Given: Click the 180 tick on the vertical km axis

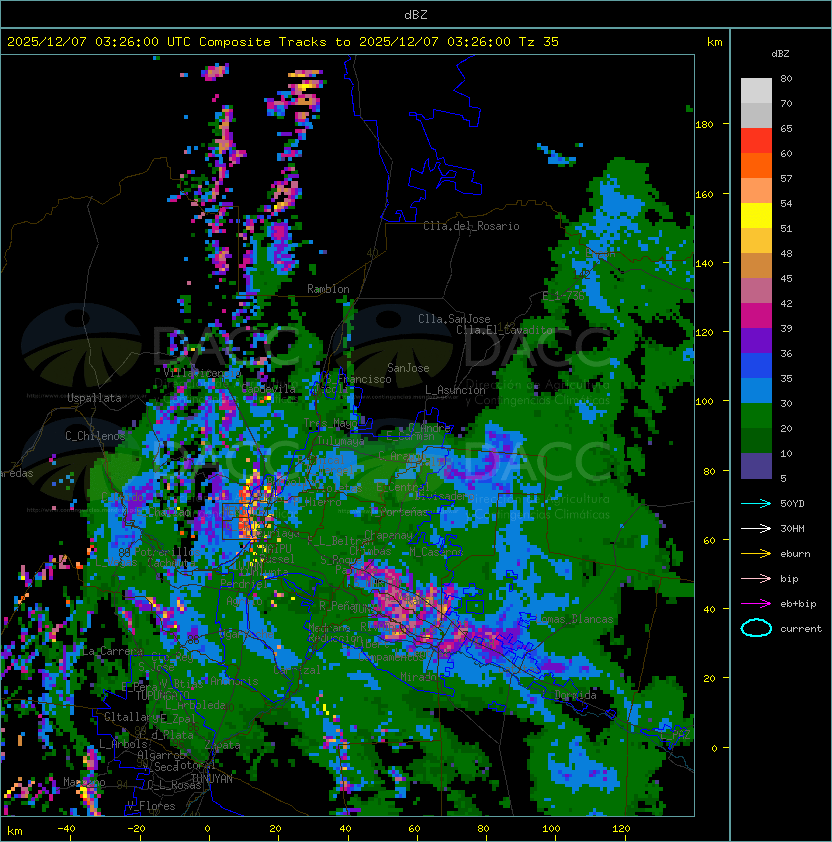Looking at the screenshot, I should coord(704,125).
